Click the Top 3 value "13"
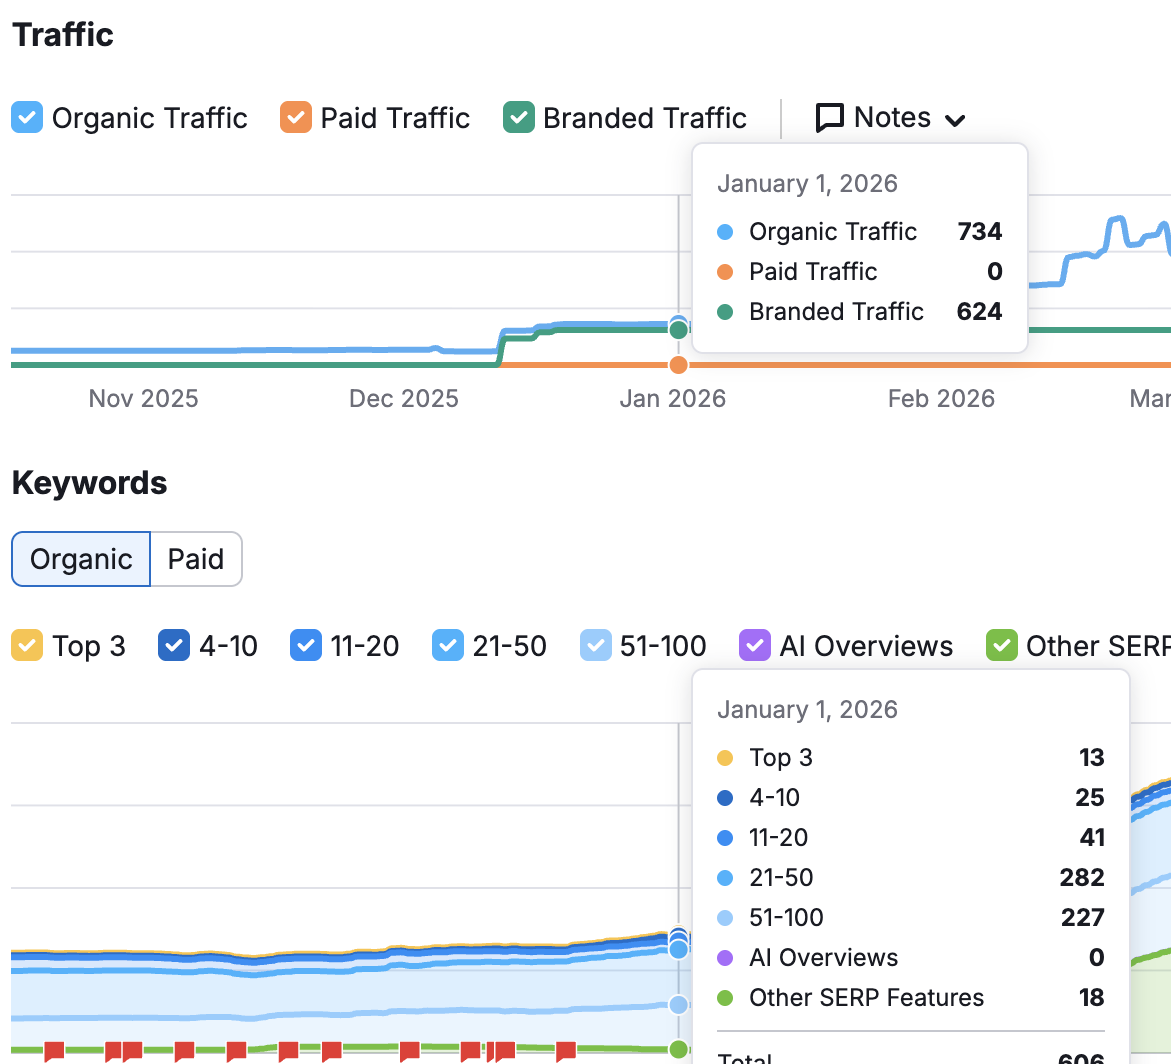The height and width of the screenshot is (1064, 1171). 1091,758
